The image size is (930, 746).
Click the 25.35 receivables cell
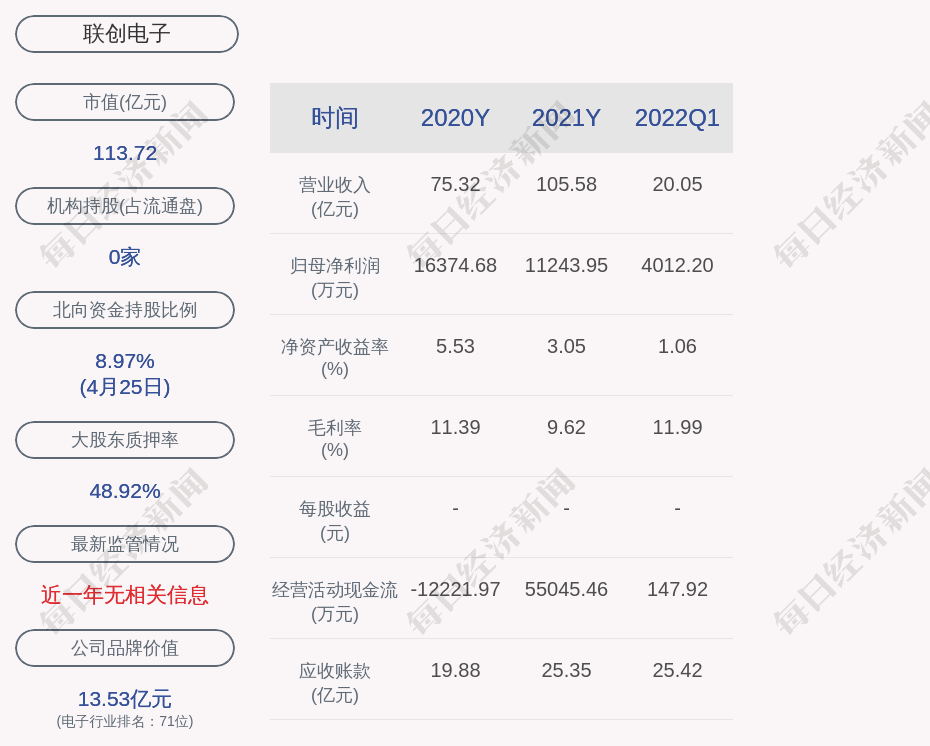[566, 670]
